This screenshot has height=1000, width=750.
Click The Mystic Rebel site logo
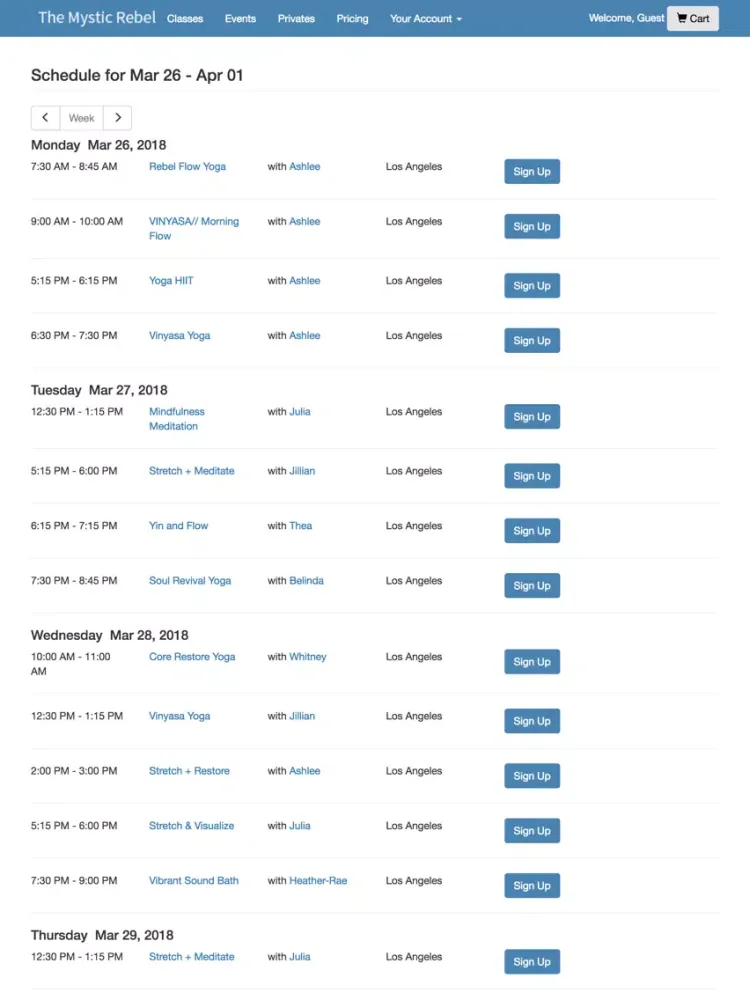(x=97, y=18)
